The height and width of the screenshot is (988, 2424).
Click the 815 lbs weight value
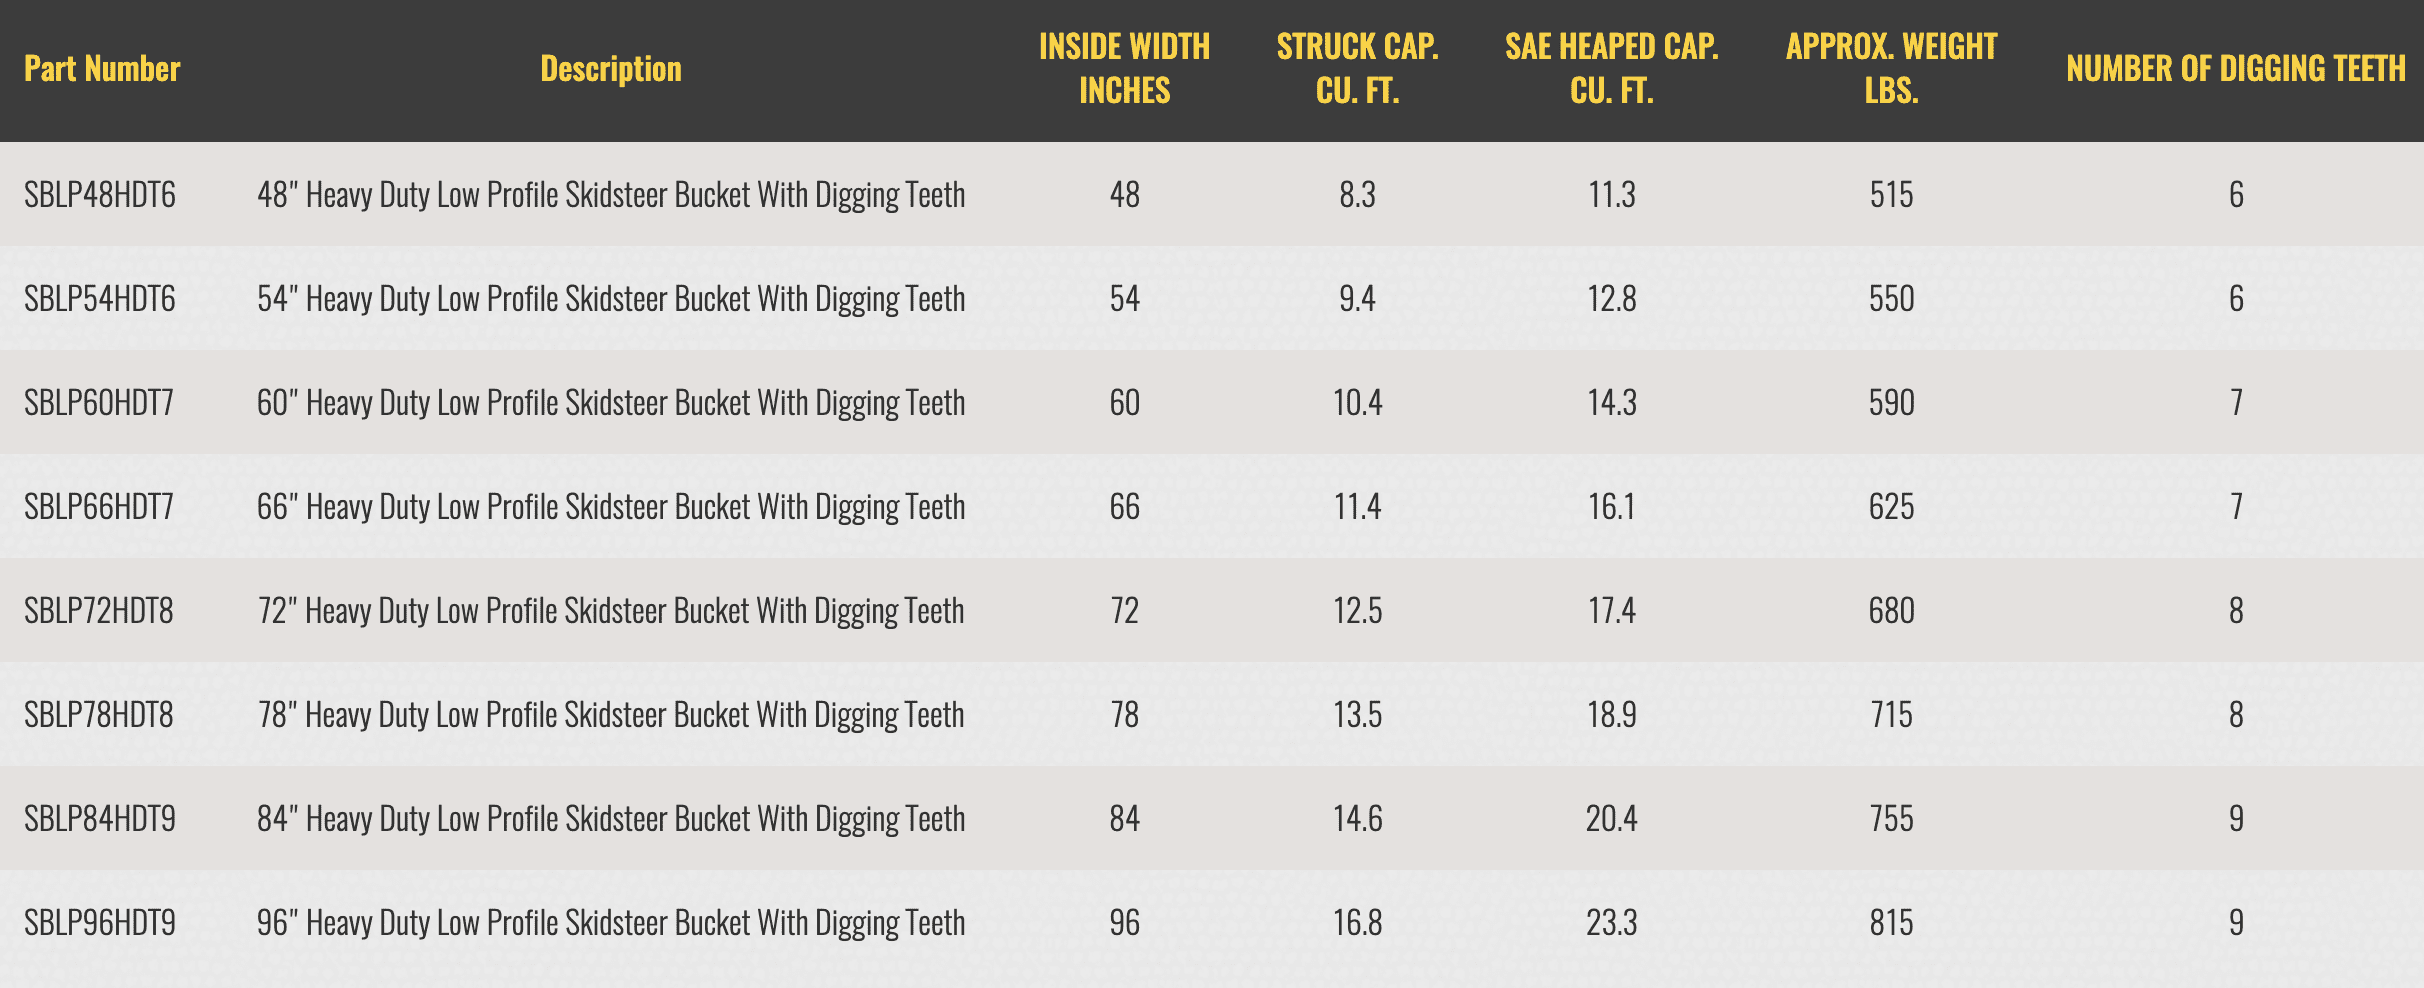click(1891, 922)
